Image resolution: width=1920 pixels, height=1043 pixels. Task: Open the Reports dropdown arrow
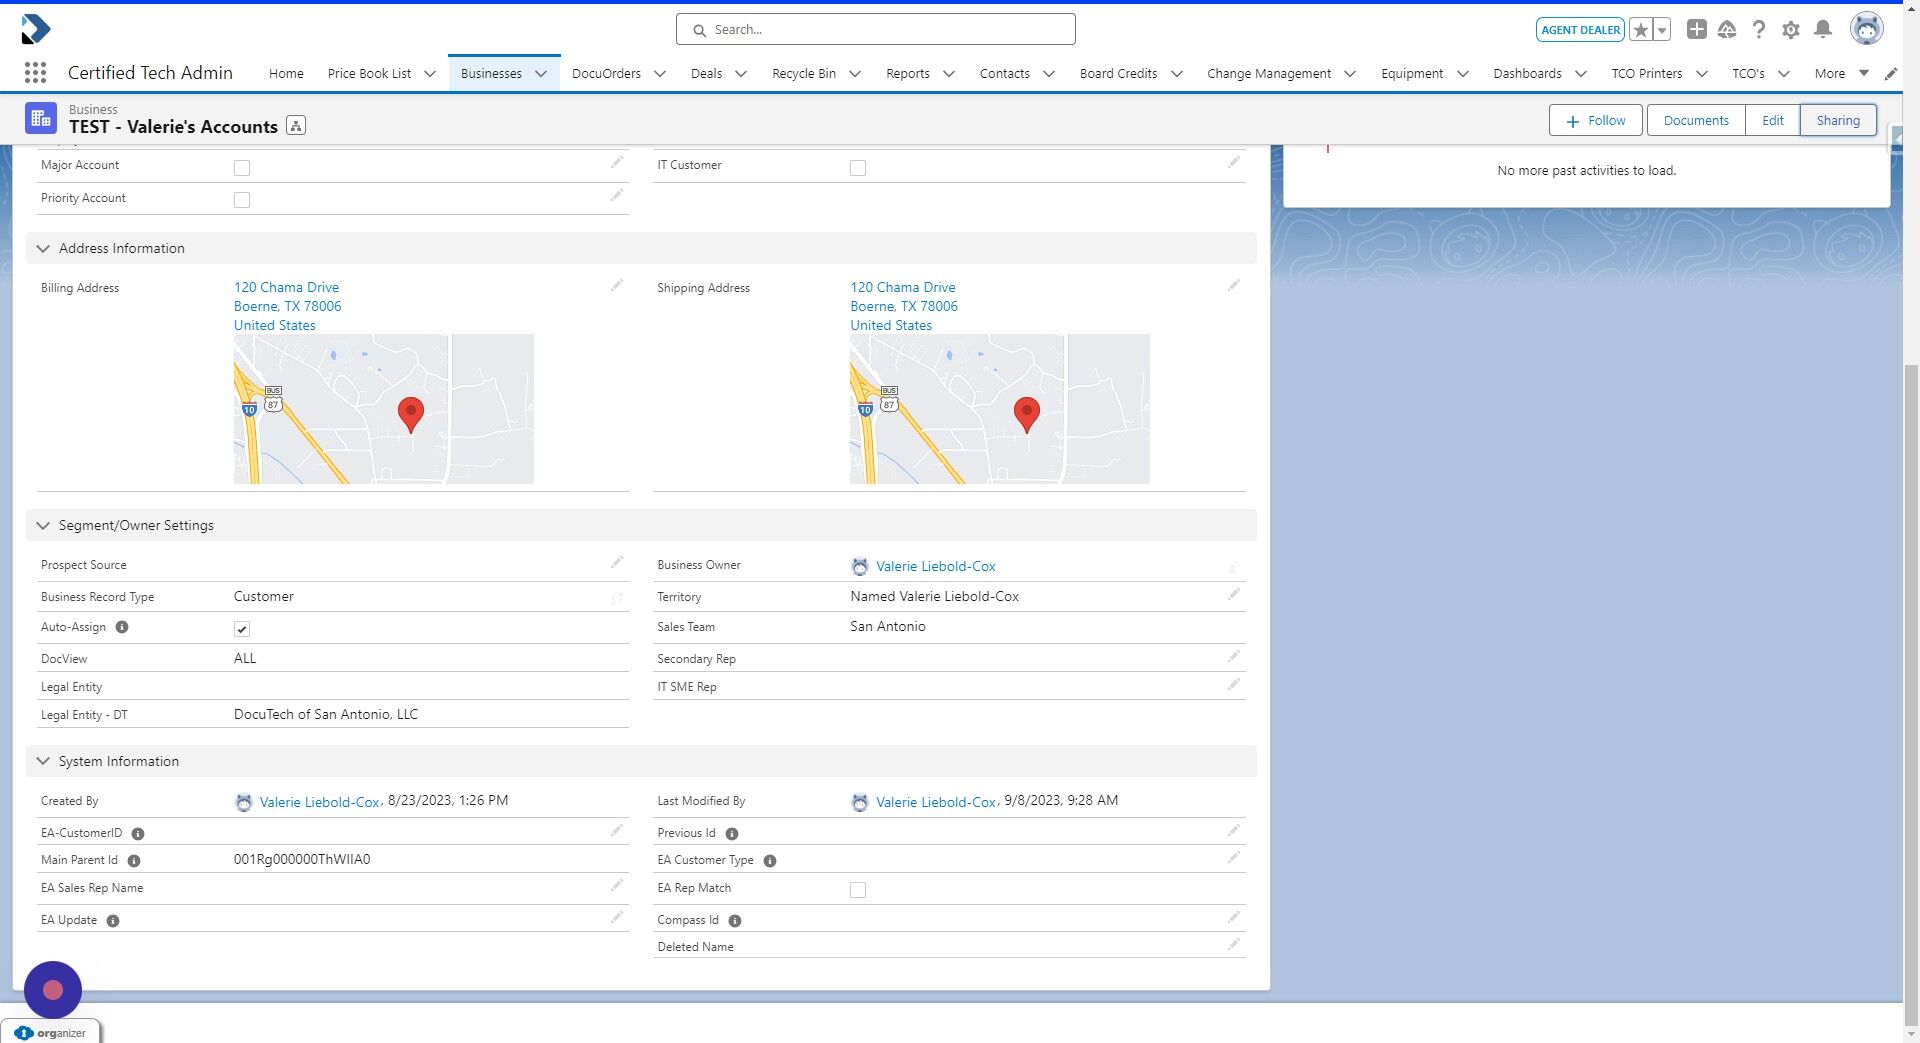[949, 74]
